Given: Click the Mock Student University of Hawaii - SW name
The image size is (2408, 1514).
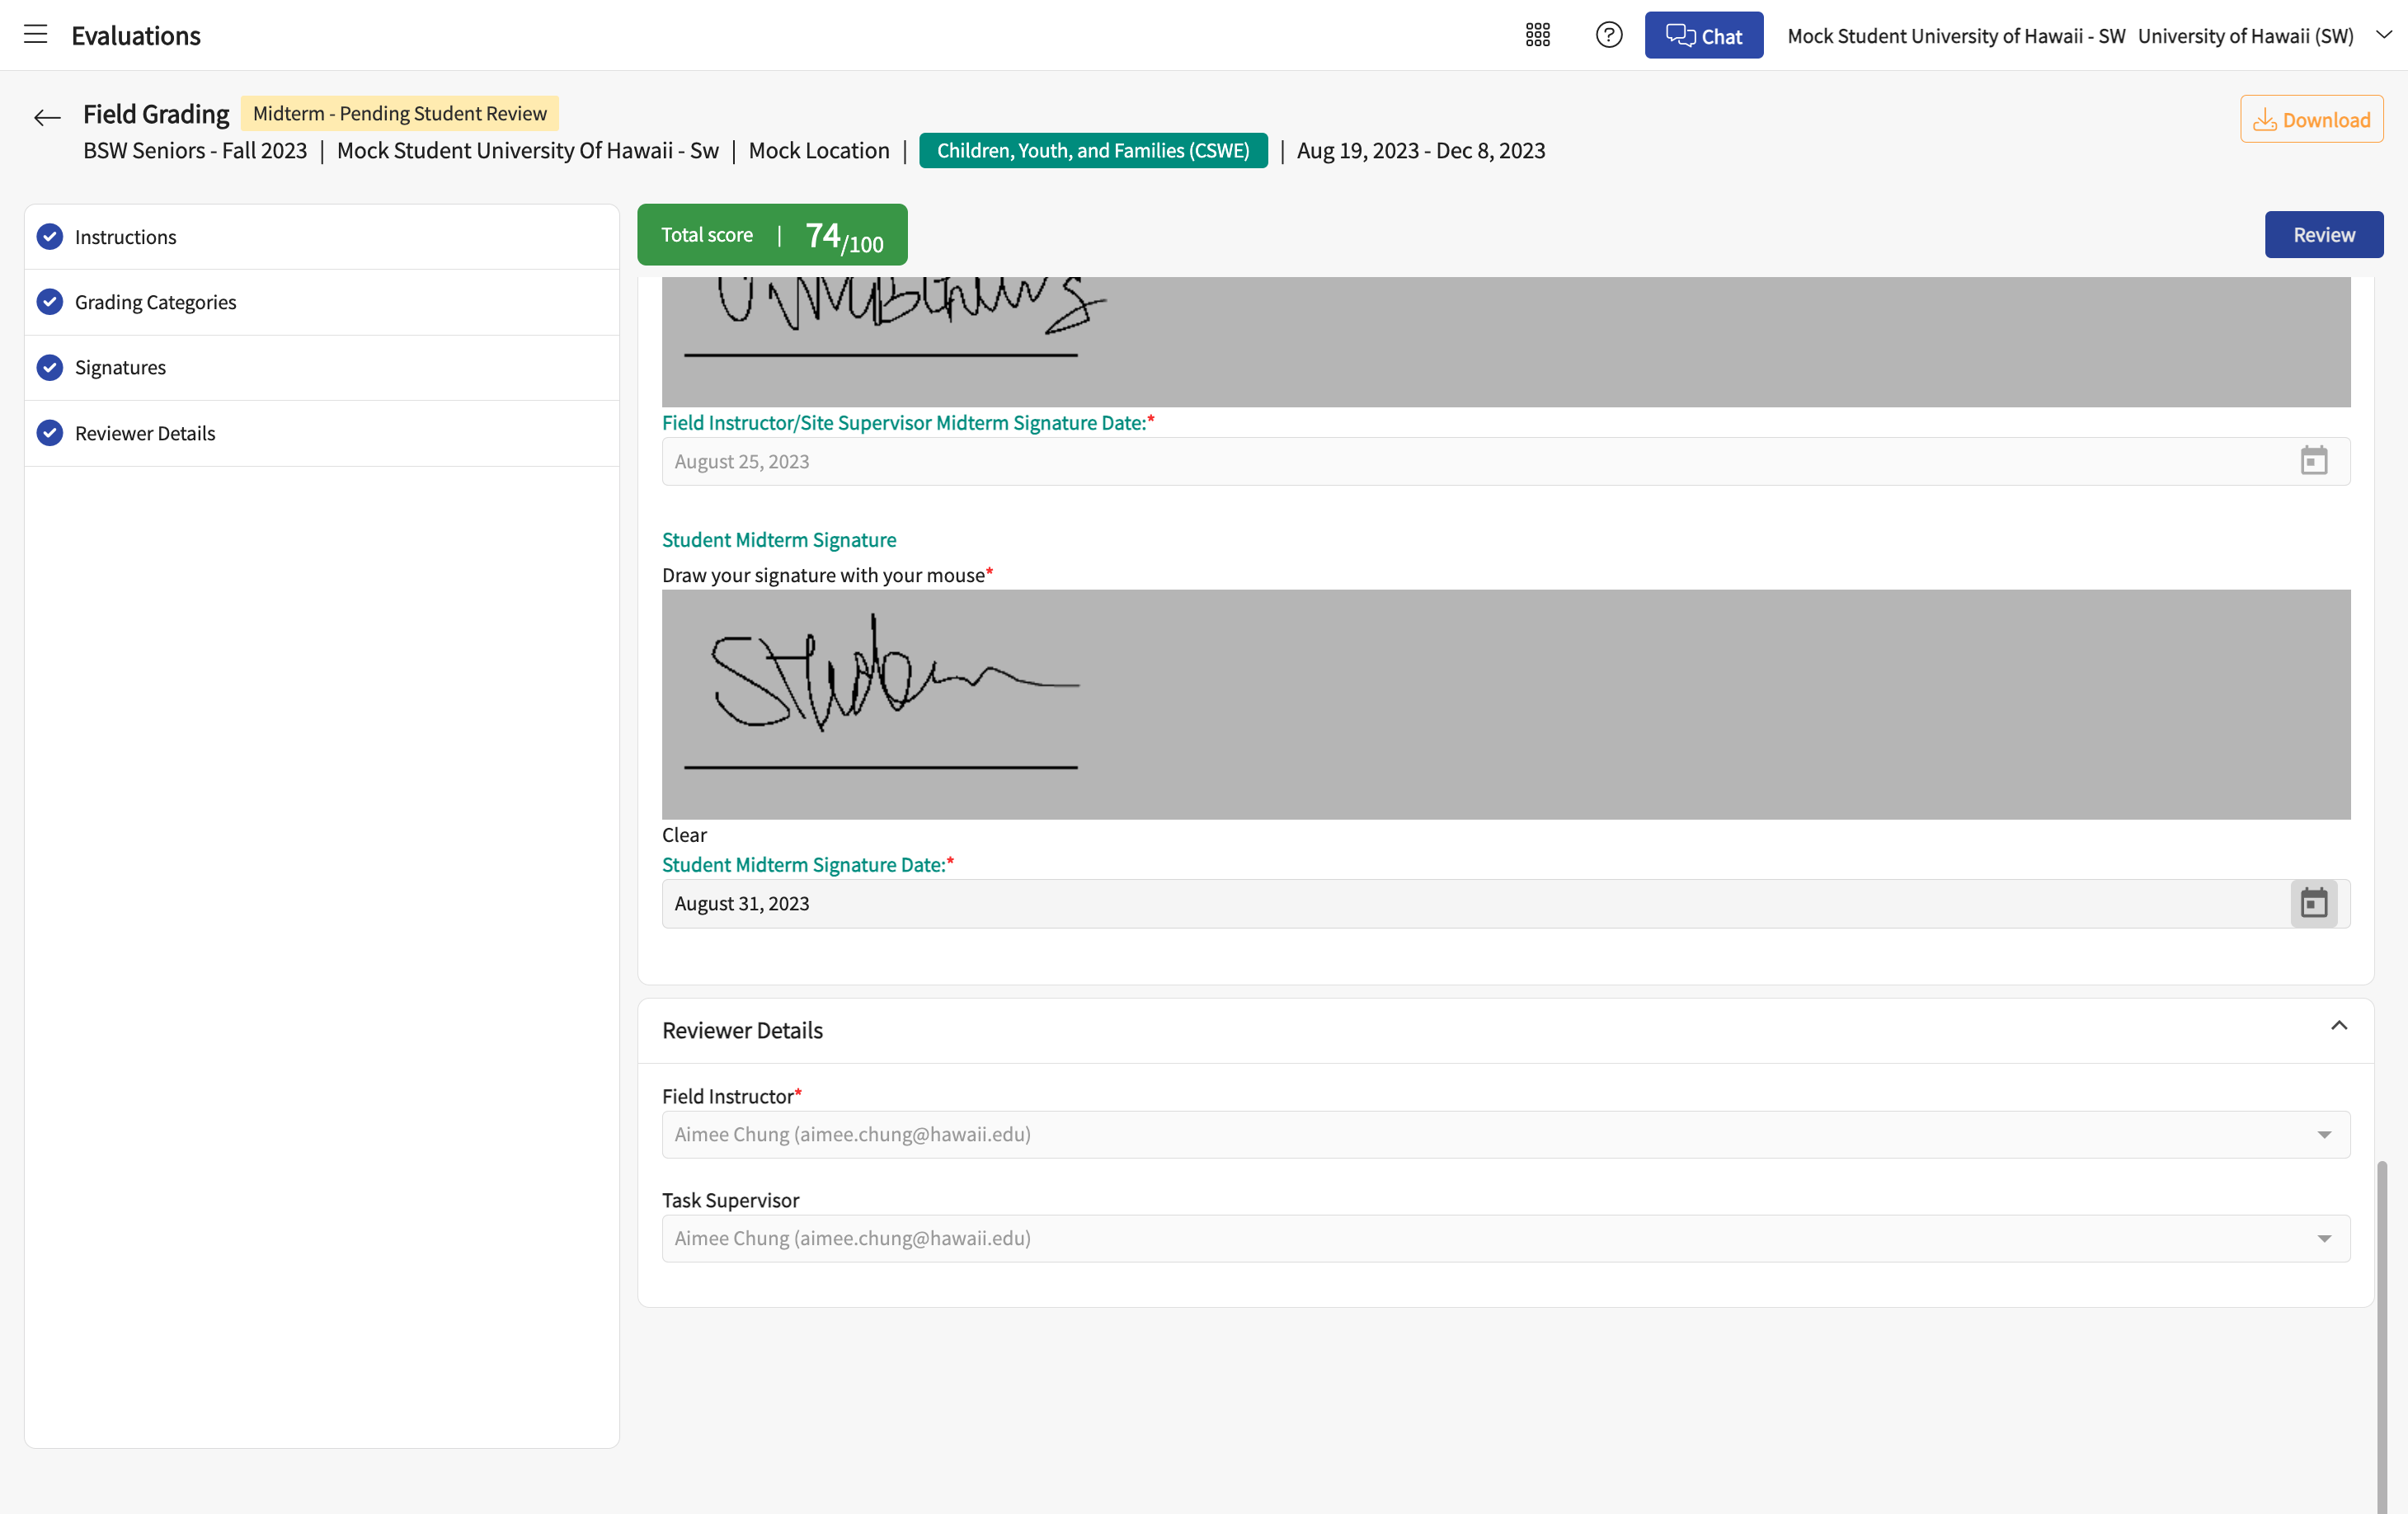Looking at the screenshot, I should (x=1955, y=36).
